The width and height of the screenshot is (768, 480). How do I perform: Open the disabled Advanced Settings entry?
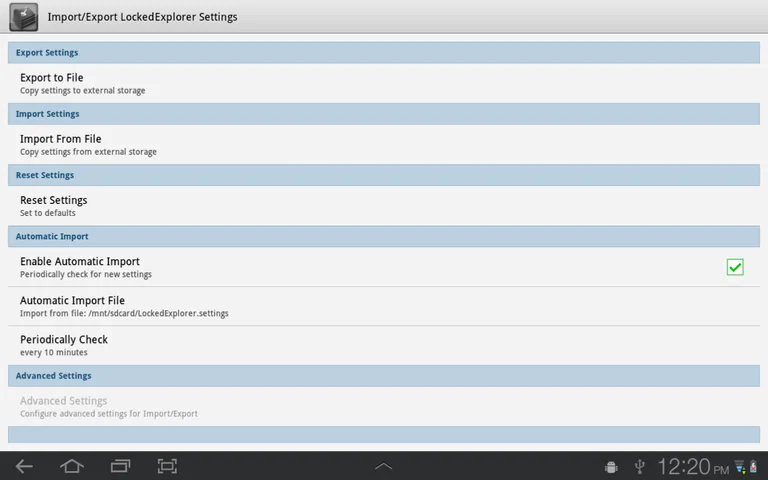coord(384,407)
